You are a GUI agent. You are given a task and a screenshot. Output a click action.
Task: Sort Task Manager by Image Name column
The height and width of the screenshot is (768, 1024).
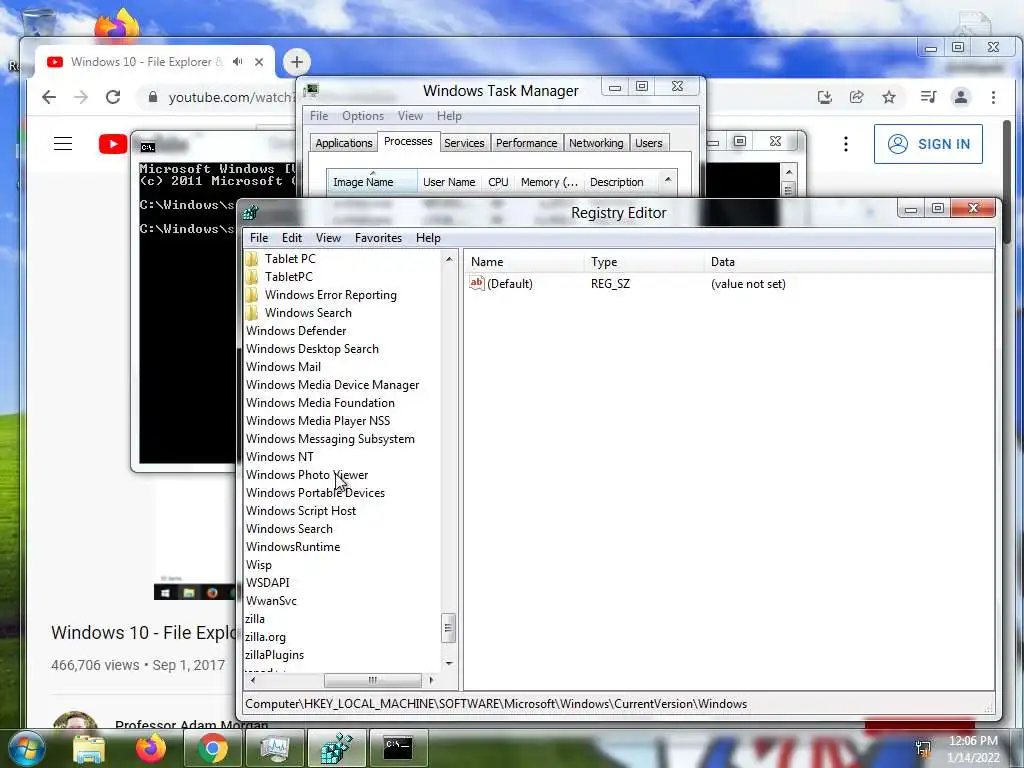(x=372, y=182)
